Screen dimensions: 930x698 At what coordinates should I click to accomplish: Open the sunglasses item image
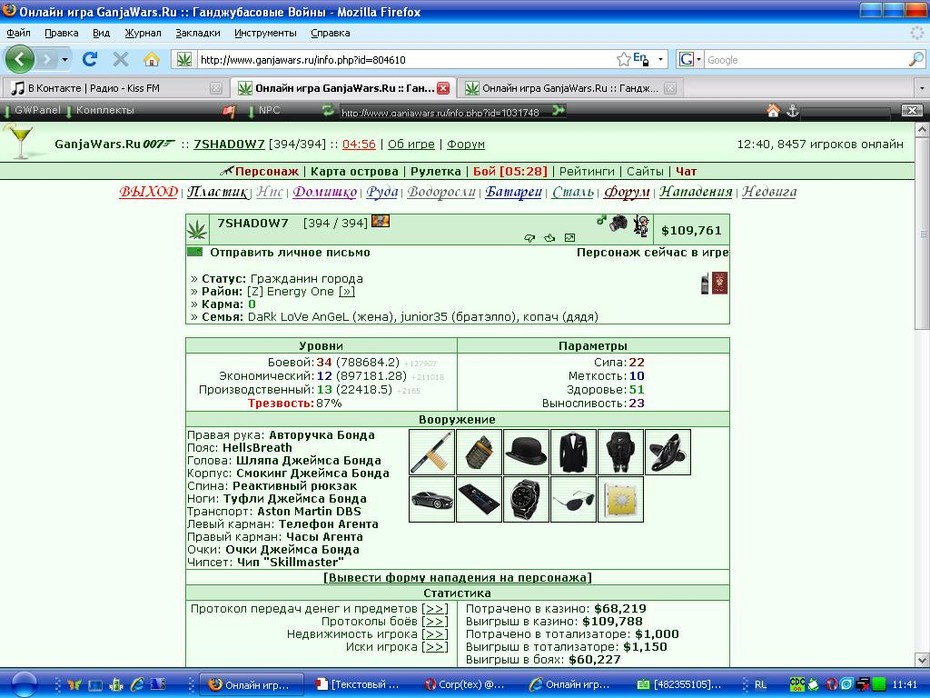(x=574, y=499)
